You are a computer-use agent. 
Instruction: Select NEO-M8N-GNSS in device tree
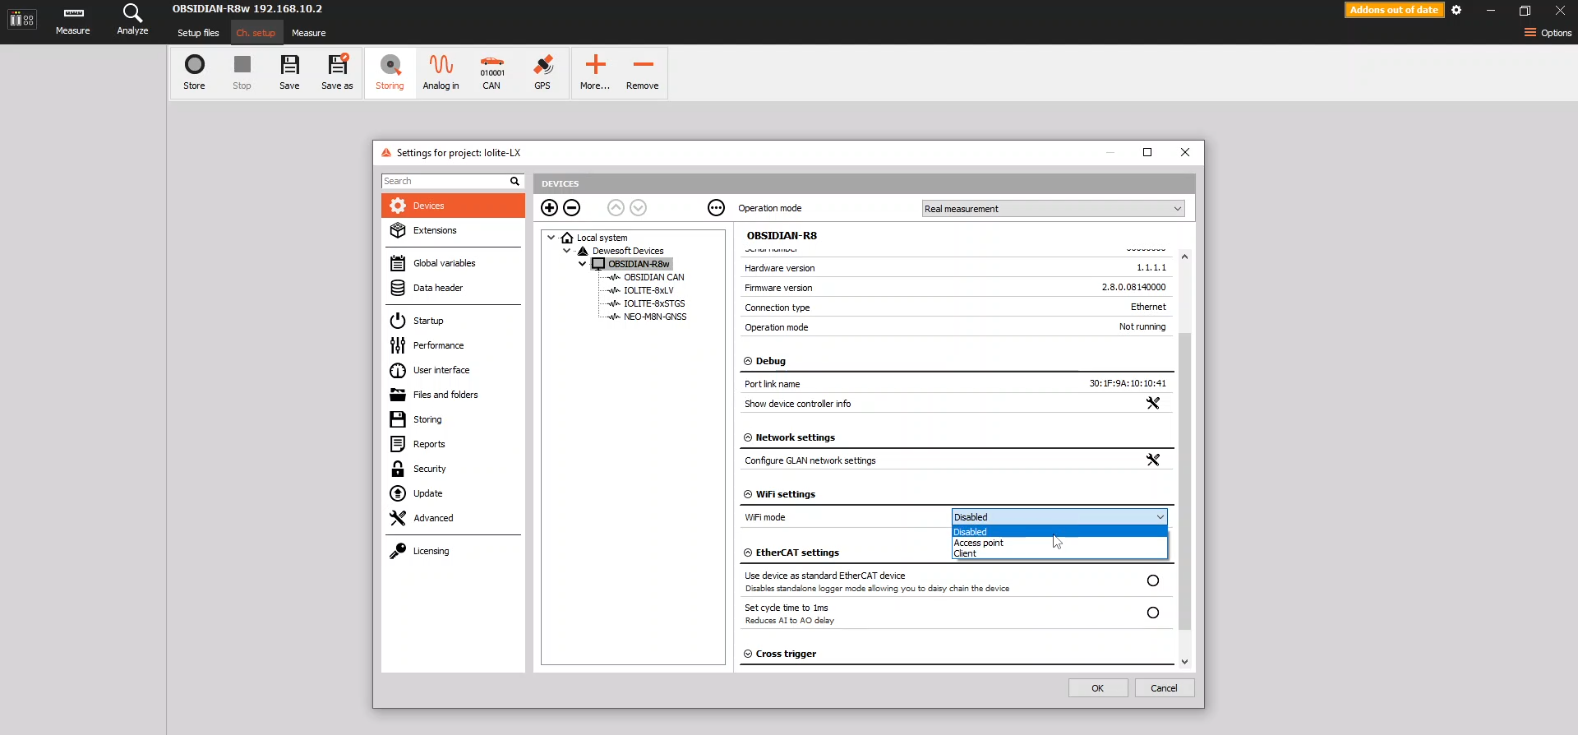coord(655,316)
